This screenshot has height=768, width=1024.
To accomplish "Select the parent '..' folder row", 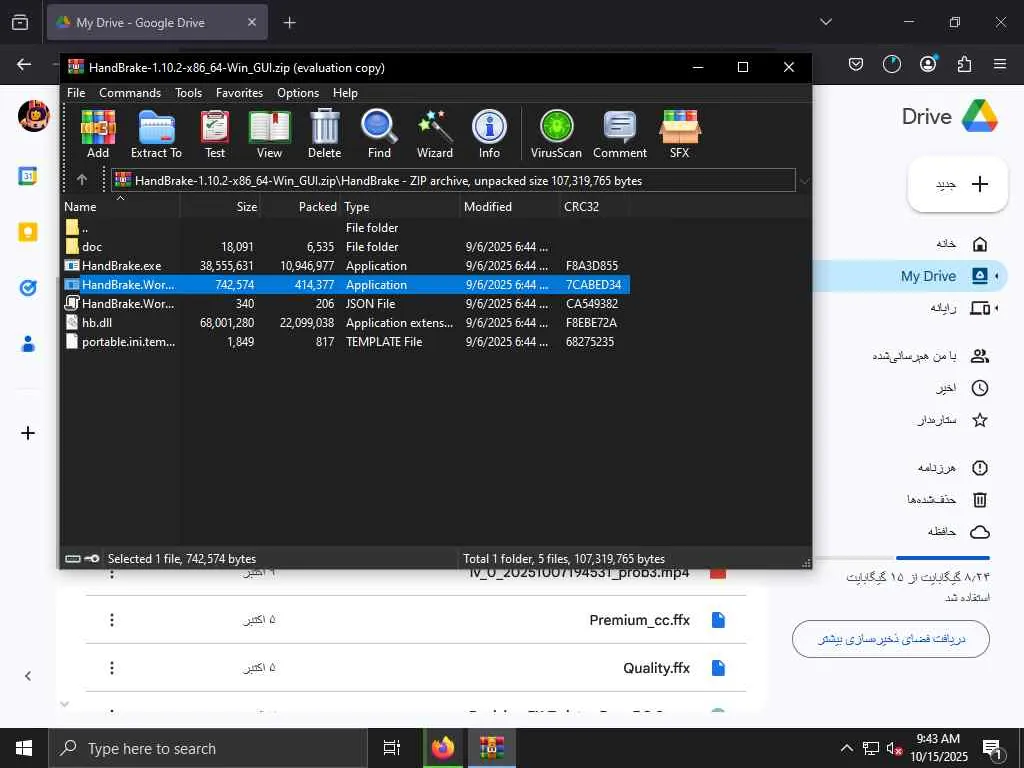I will tap(346, 228).
